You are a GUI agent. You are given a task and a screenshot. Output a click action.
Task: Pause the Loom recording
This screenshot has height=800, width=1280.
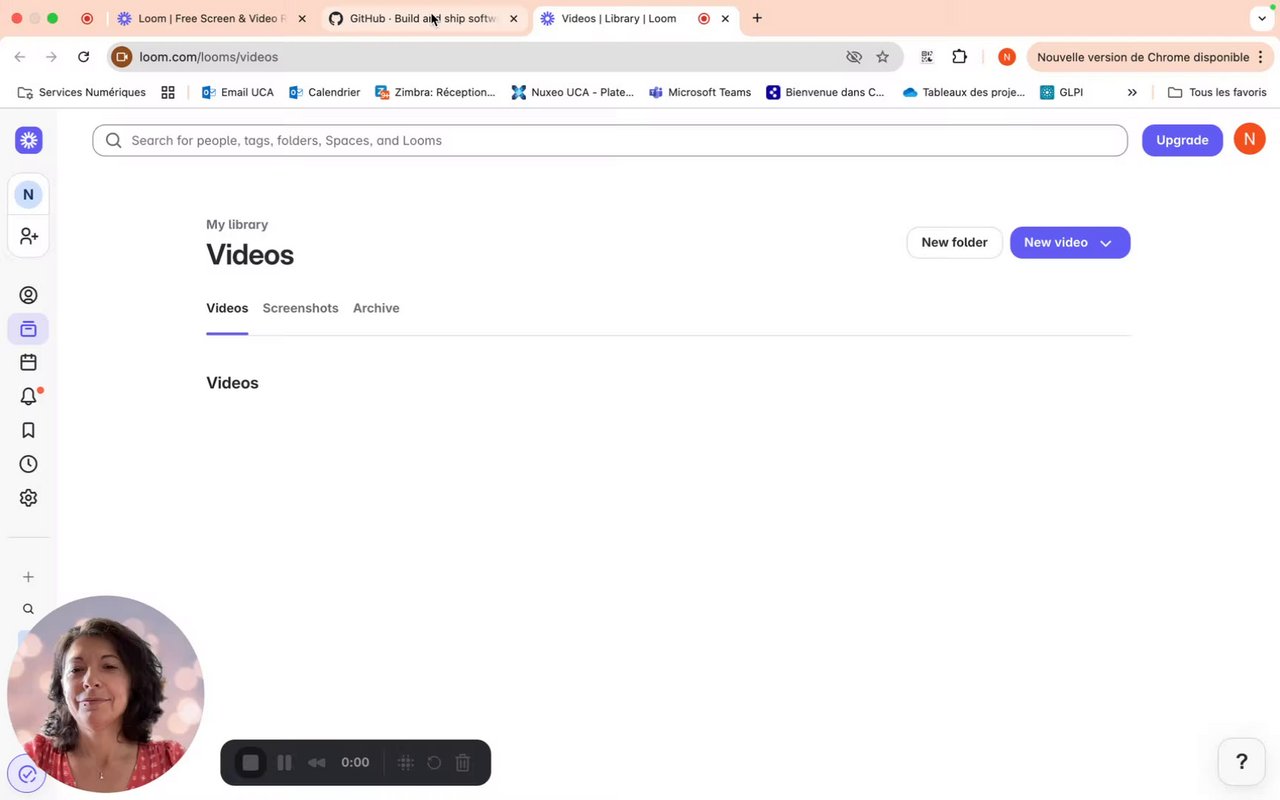[284, 763]
